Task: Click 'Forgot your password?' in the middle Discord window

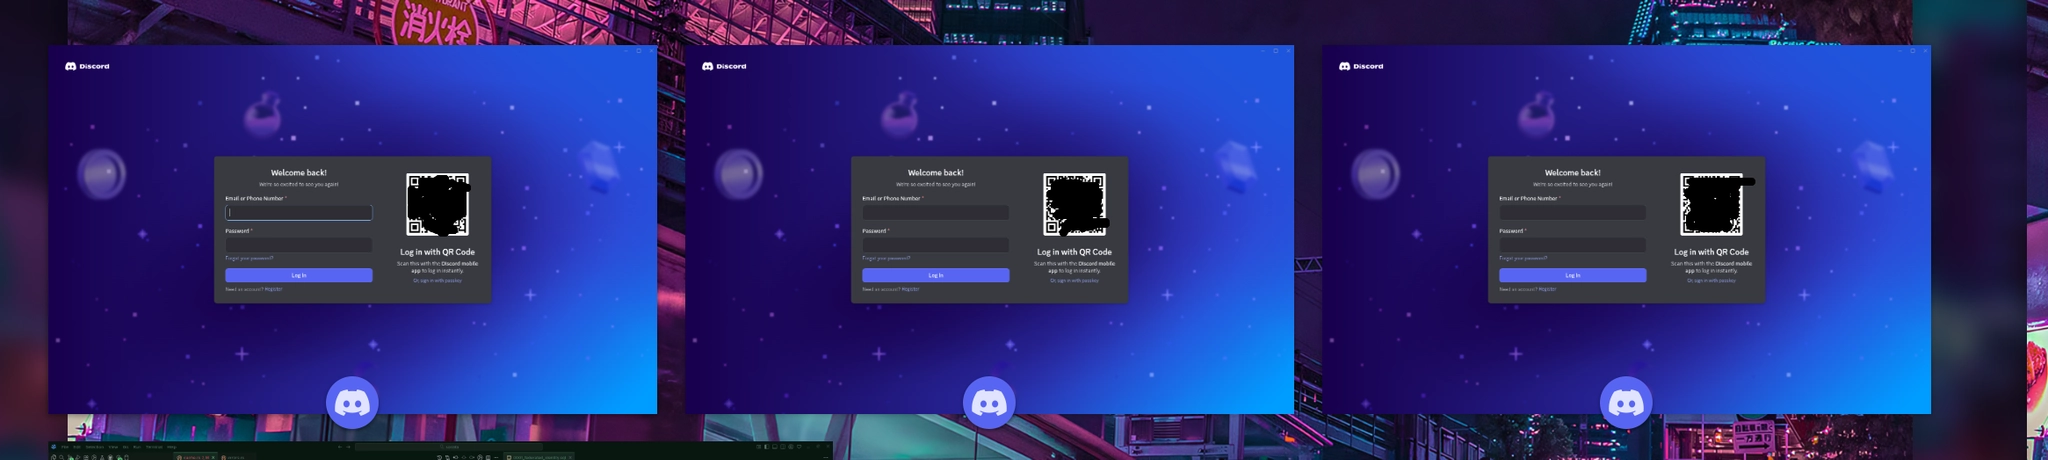Action: pyautogui.click(x=886, y=258)
